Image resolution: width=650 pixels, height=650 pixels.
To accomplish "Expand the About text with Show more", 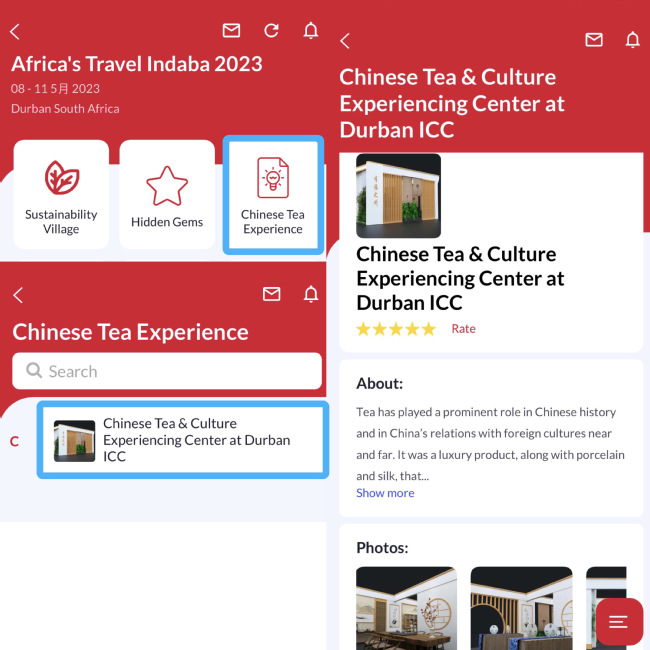I will [385, 493].
